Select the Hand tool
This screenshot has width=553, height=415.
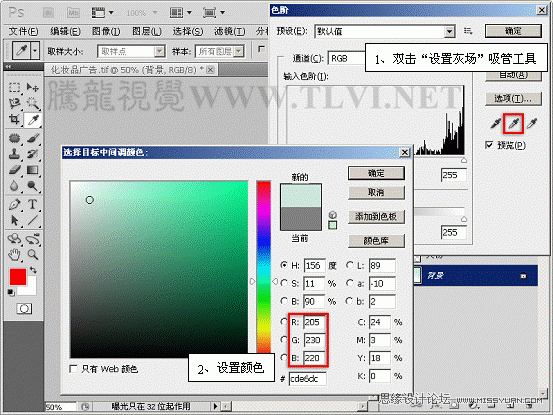15,255
